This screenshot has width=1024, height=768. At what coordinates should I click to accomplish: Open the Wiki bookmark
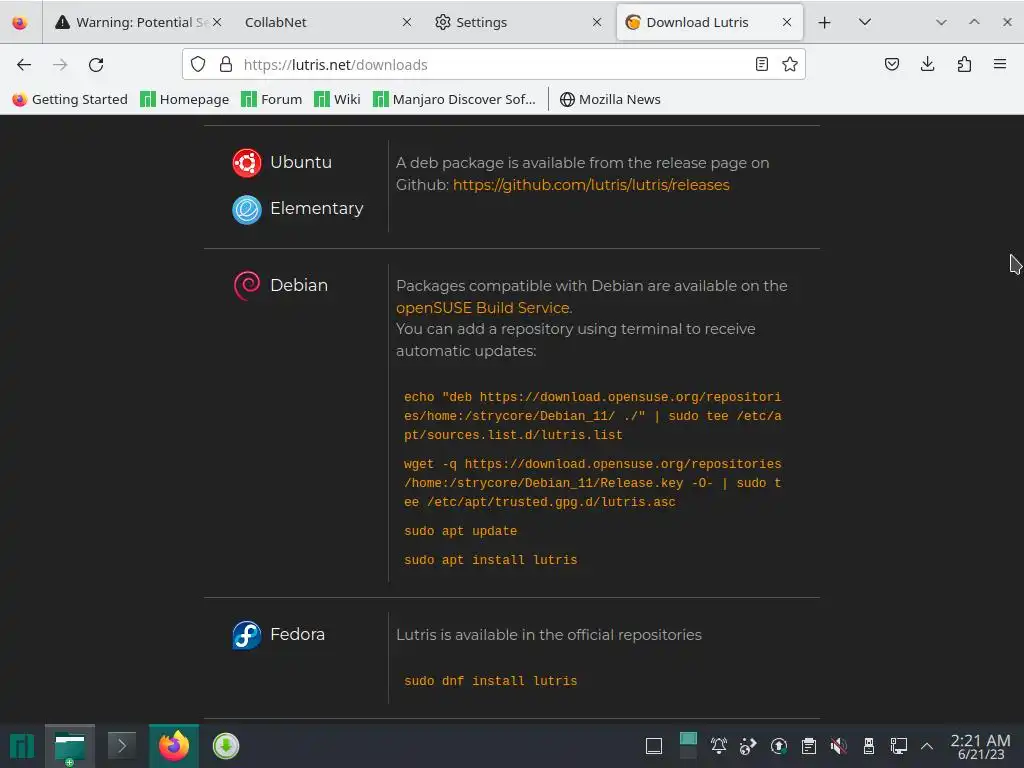click(x=337, y=99)
